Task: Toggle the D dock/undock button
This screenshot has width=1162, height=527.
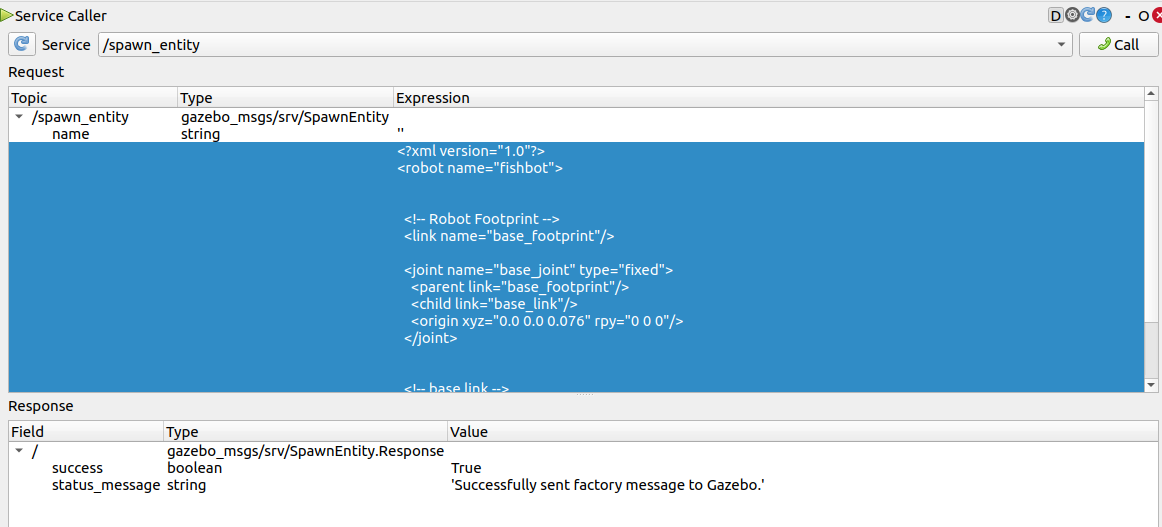Action: (x=1055, y=15)
